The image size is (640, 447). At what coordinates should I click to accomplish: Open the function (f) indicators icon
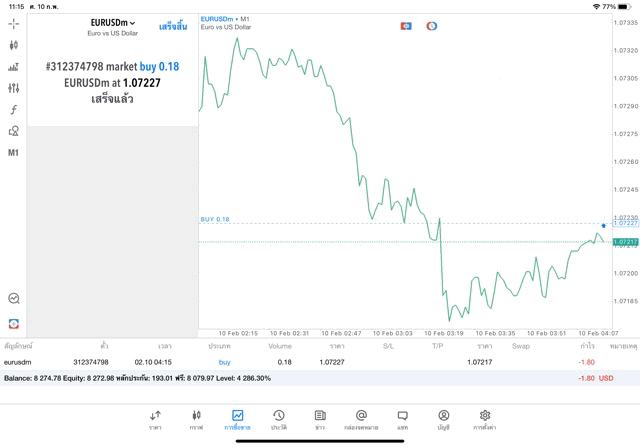[x=13, y=110]
